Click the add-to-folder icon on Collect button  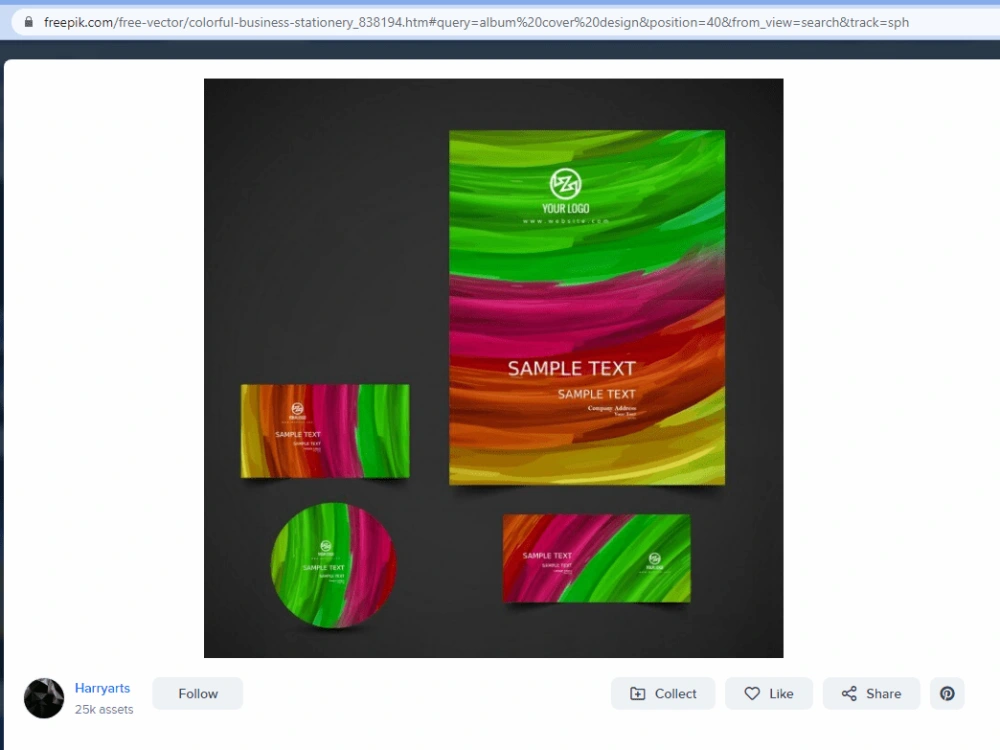click(x=637, y=693)
